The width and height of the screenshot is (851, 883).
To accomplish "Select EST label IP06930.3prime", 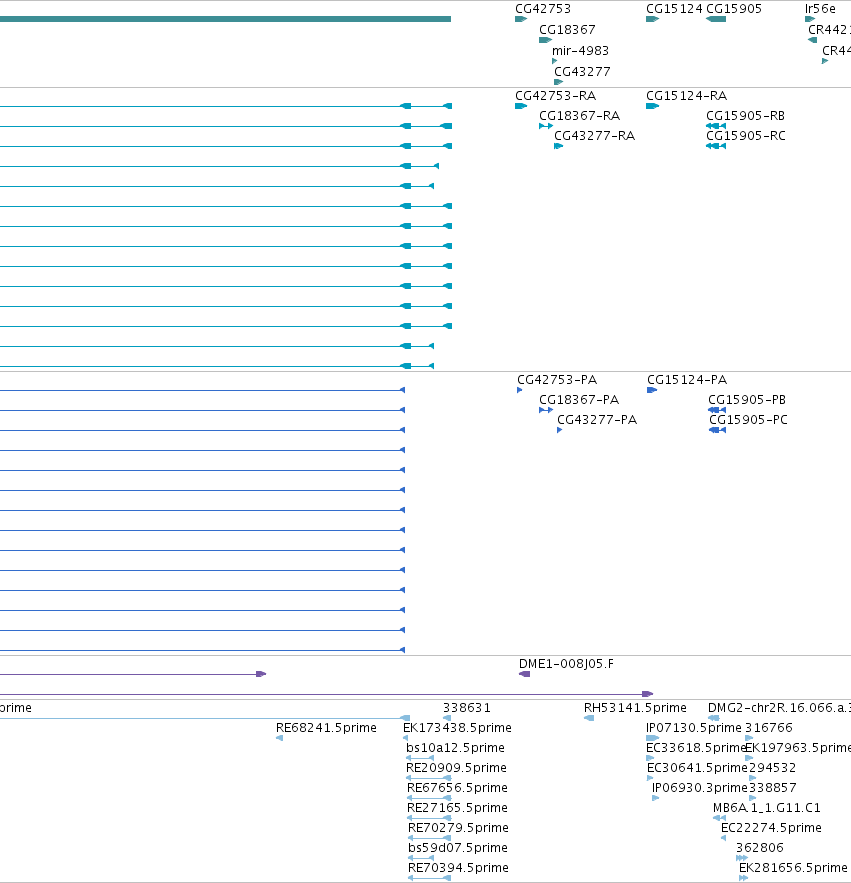I will tap(699, 788).
